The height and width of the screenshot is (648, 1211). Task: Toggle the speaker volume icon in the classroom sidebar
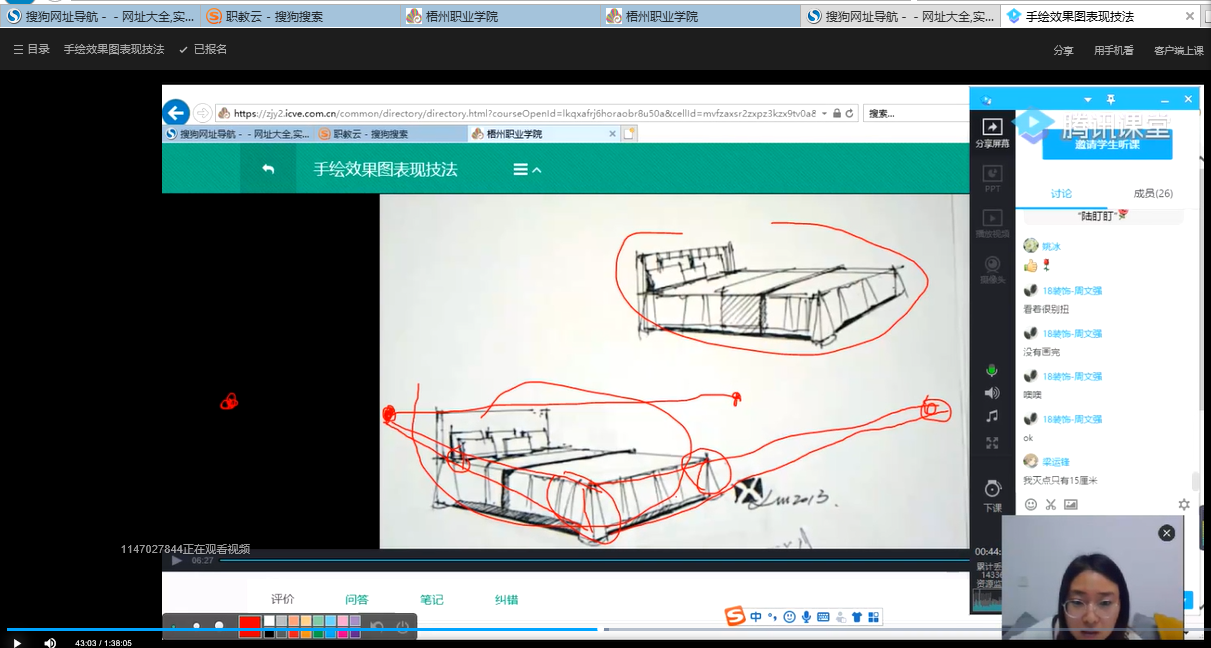[992, 393]
